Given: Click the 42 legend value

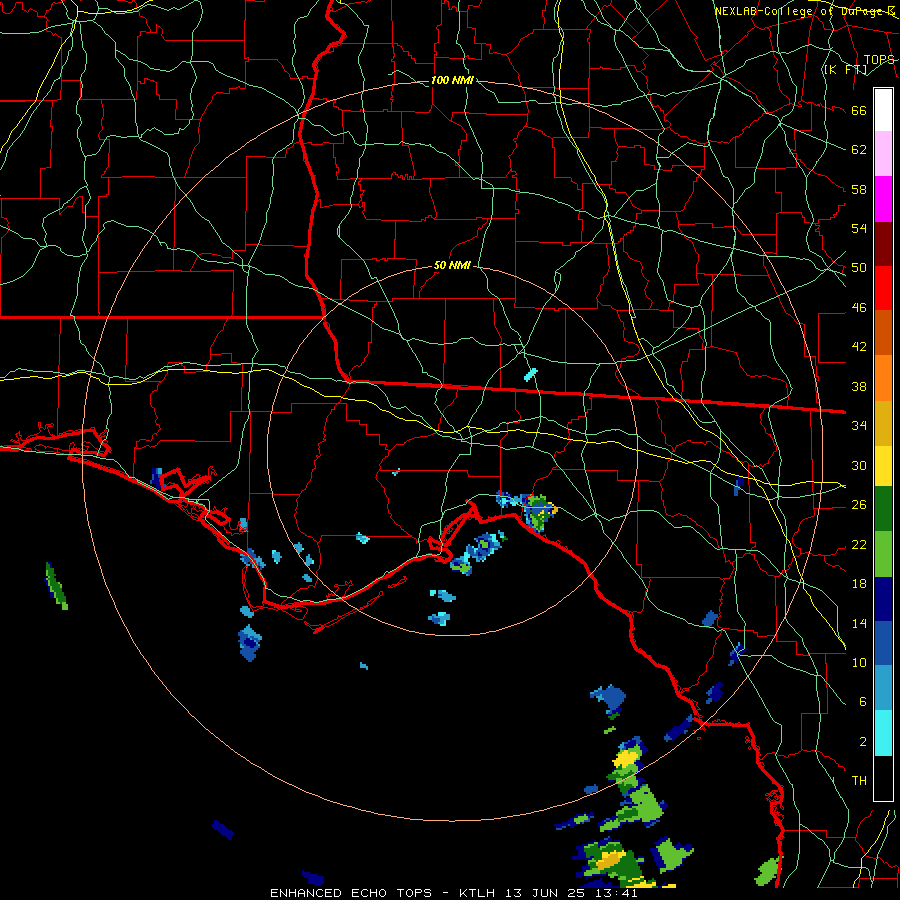Looking at the screenshot, I should (x=859, y=347).
